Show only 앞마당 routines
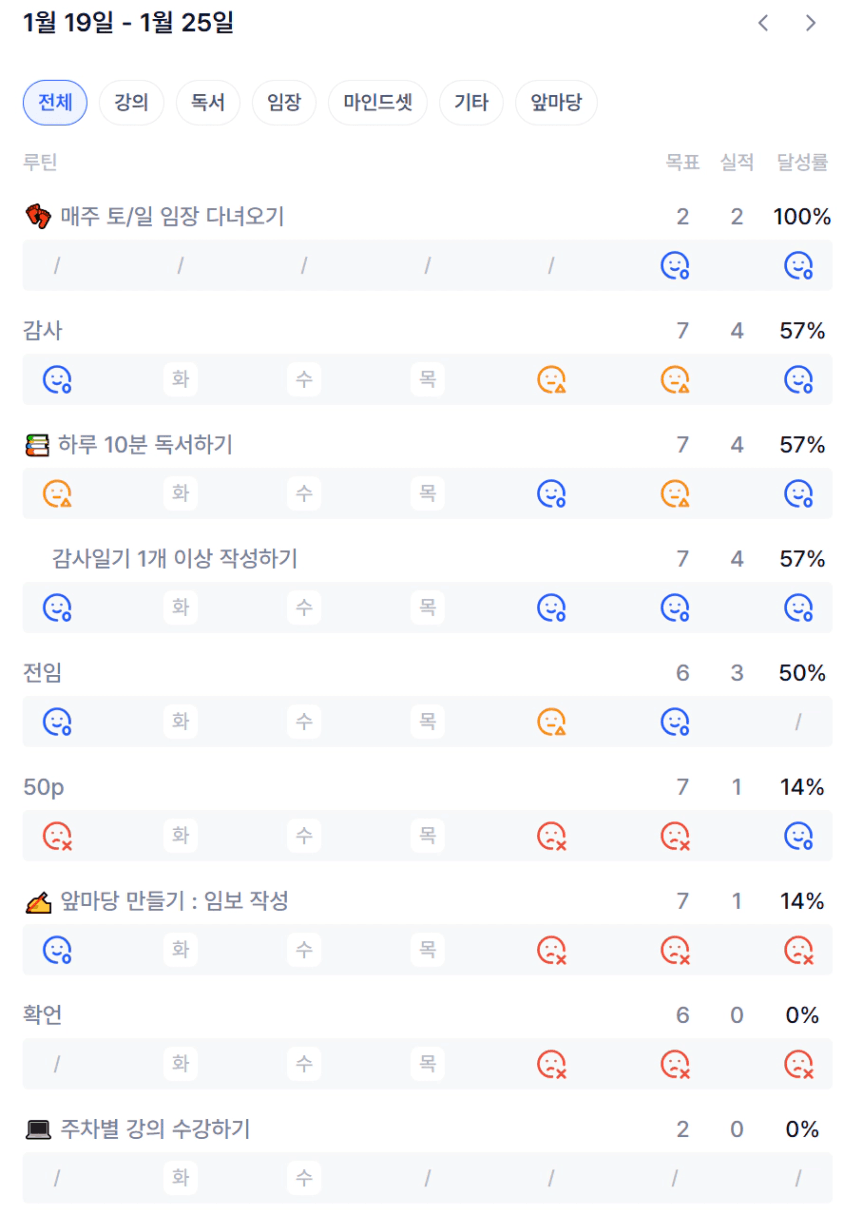The image size is (844, 1215). (x=556, y=102)
